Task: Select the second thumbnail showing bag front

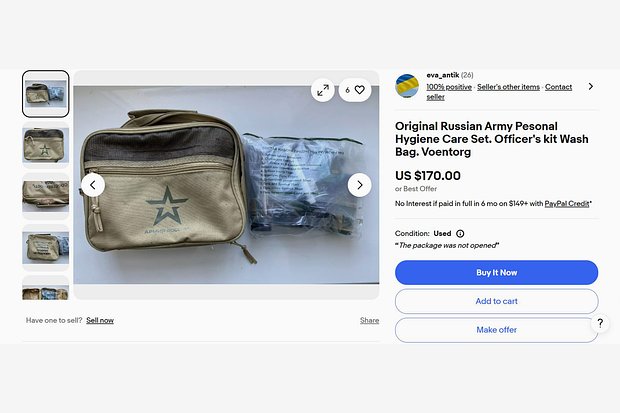Action: (45, 145)
